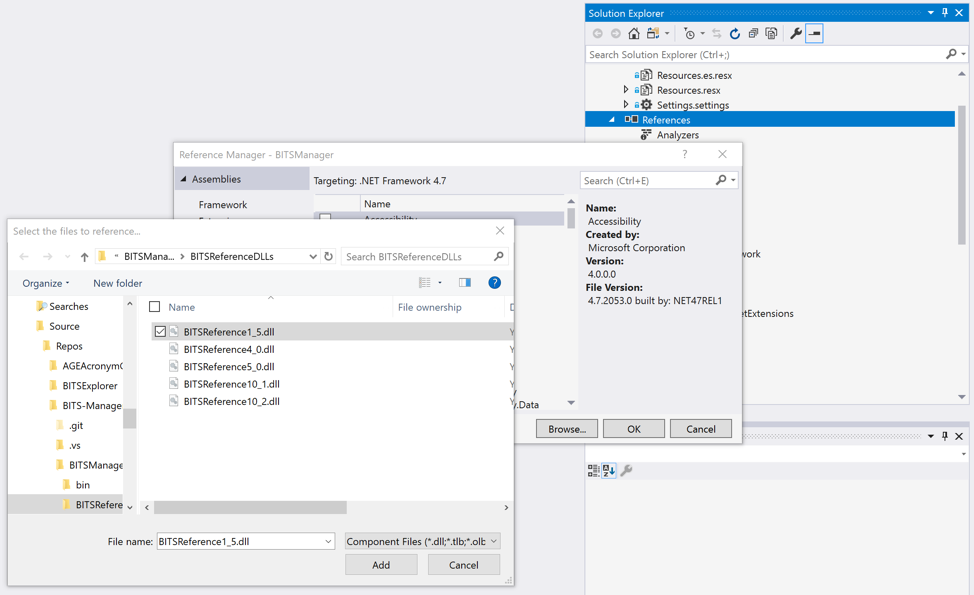Select BITSReference4_0.dll file
Image resolution: width=974 pixels, height=595 pixels.
[229, 349]
